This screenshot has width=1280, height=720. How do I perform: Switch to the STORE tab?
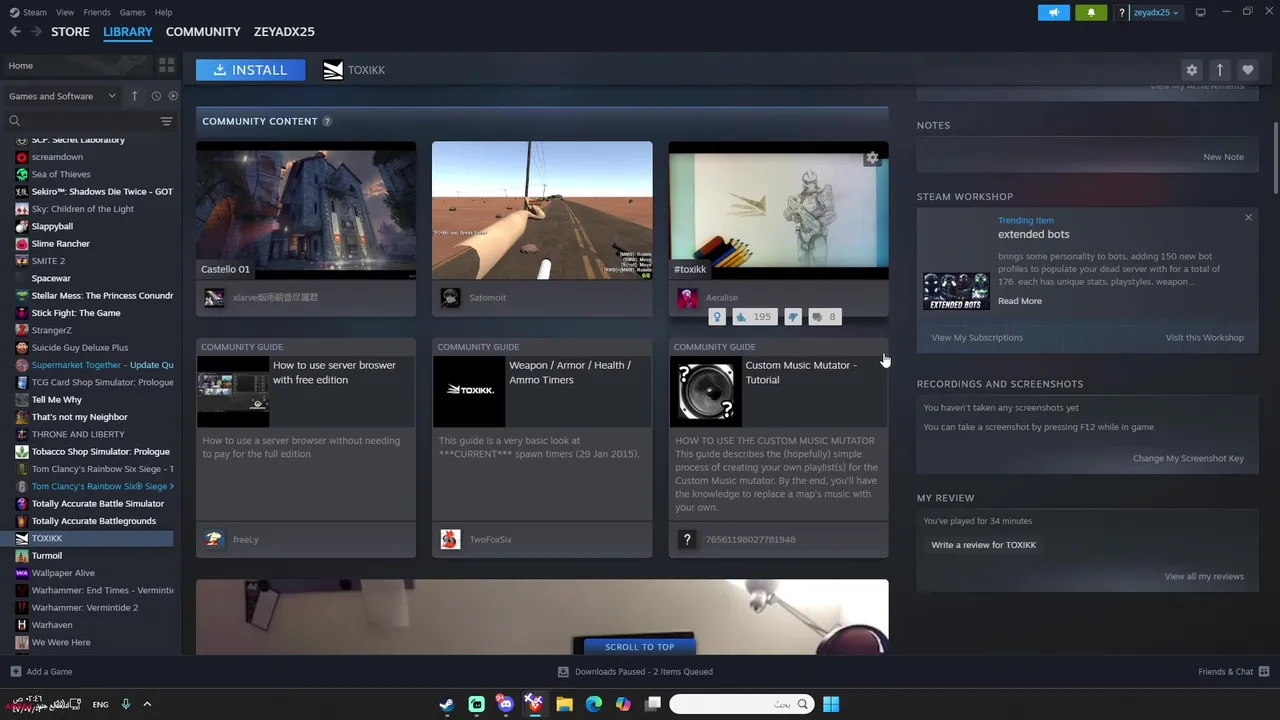tap(70, 32)
